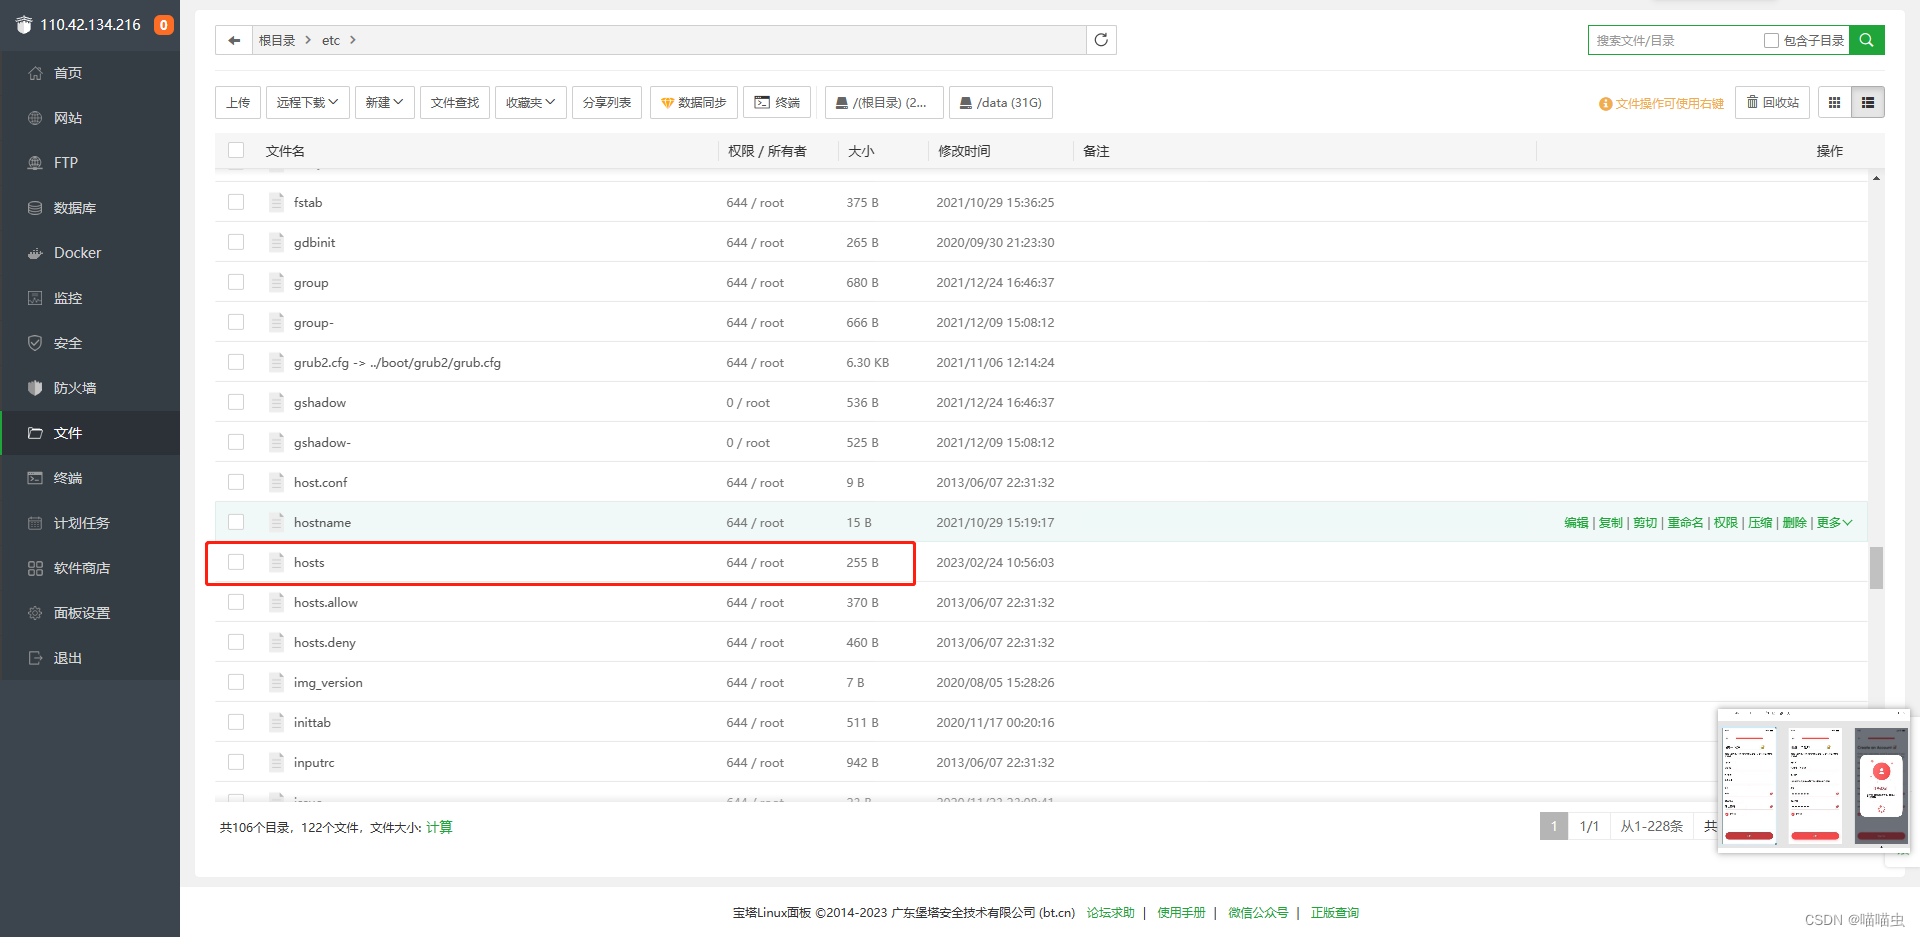Click the fstab file icon
This screenshot has height=937, width=1920.
pyautogui.click(x=276, y=202)
